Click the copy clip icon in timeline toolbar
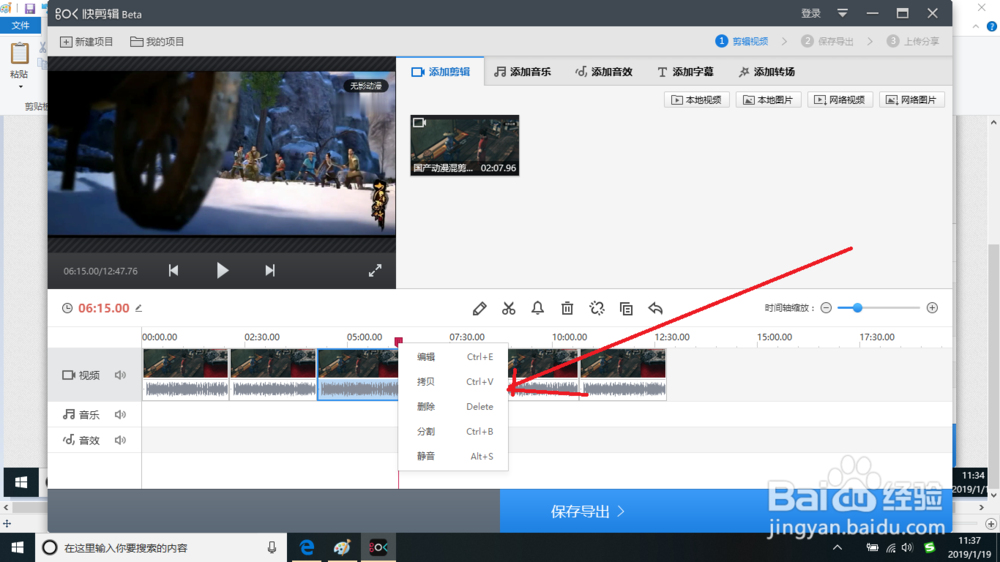Screen dimensions: 1000x562 click(626, 309)
